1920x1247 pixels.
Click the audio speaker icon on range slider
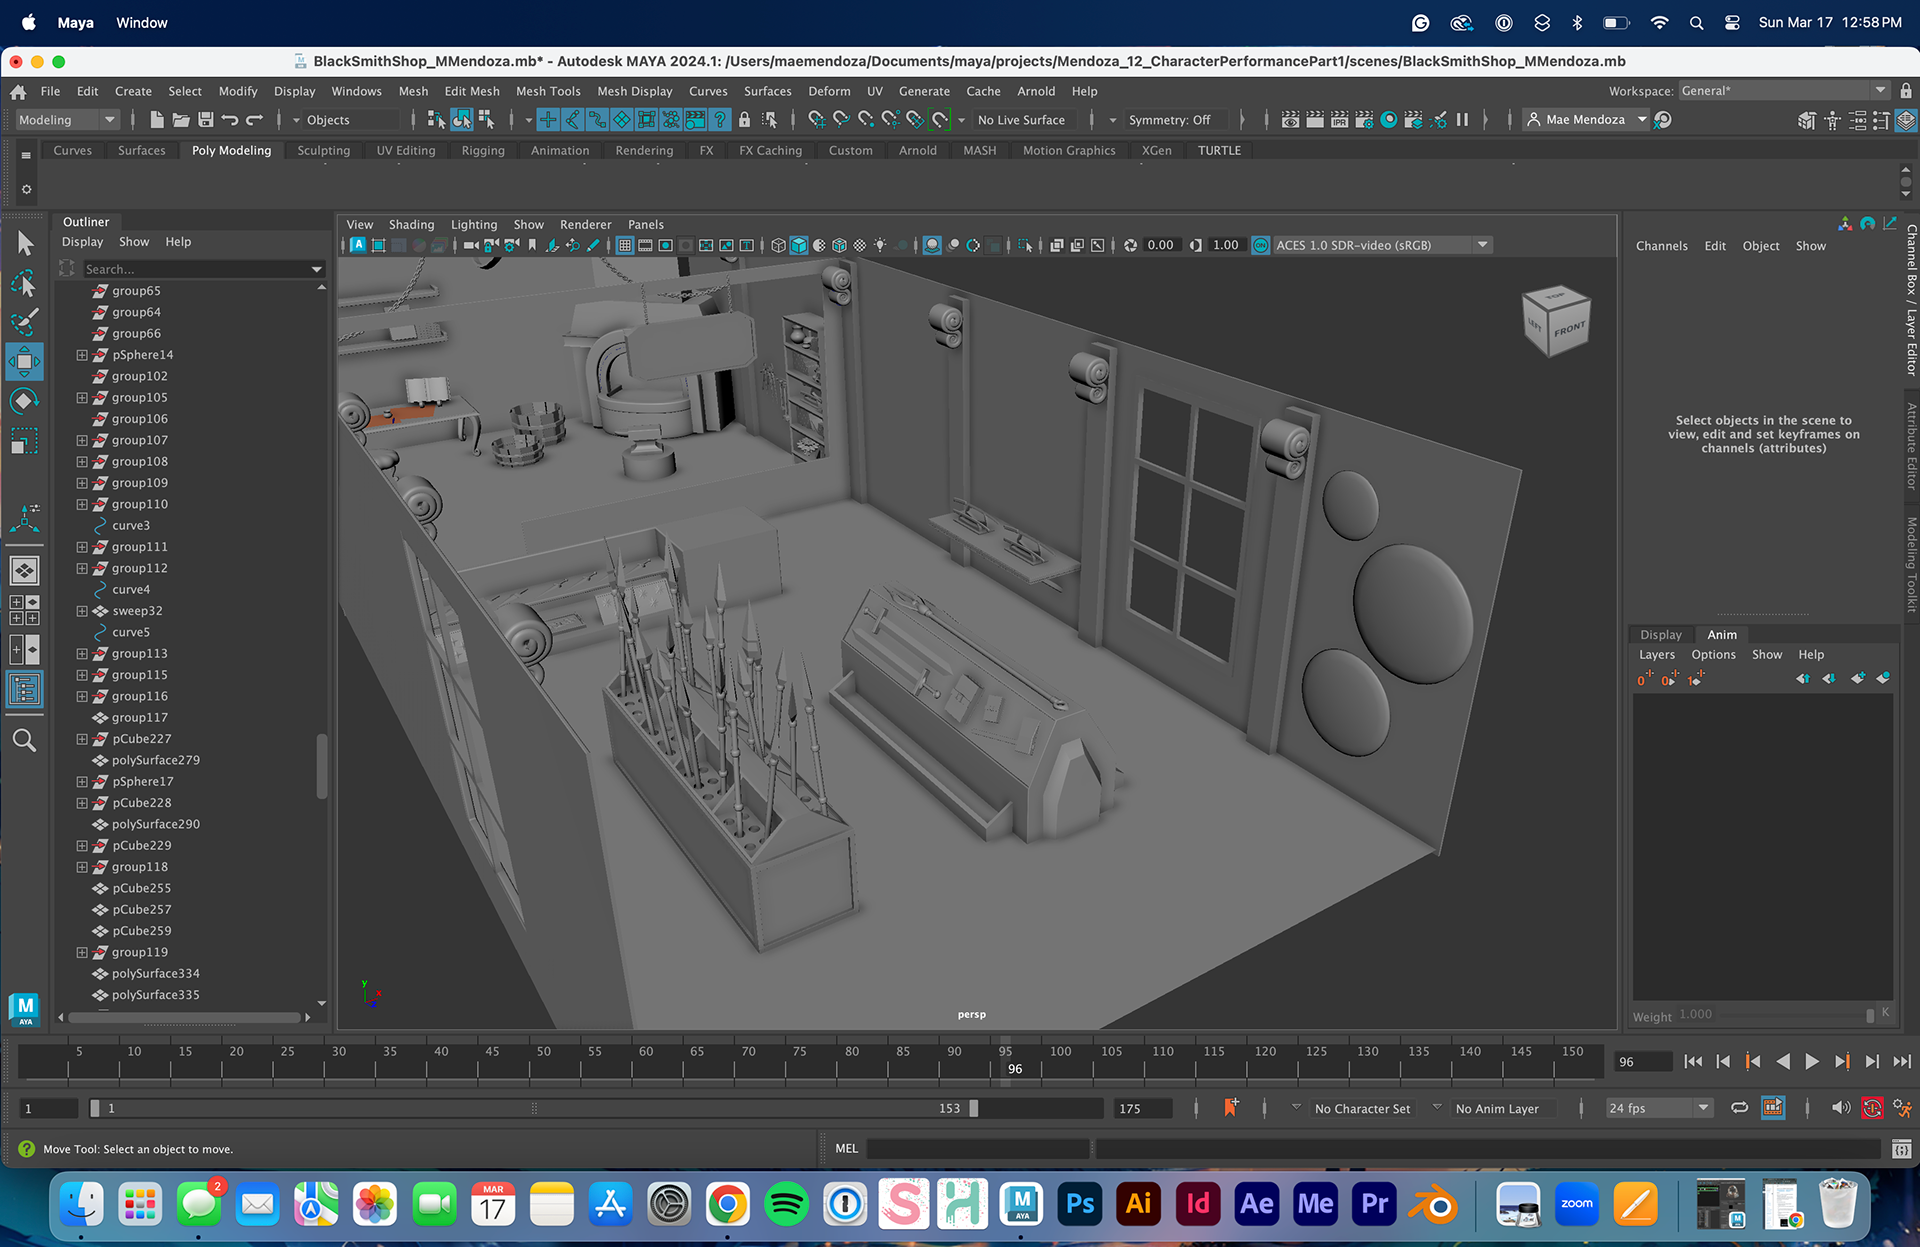pyautogui.click(x=1840, y=1108)
